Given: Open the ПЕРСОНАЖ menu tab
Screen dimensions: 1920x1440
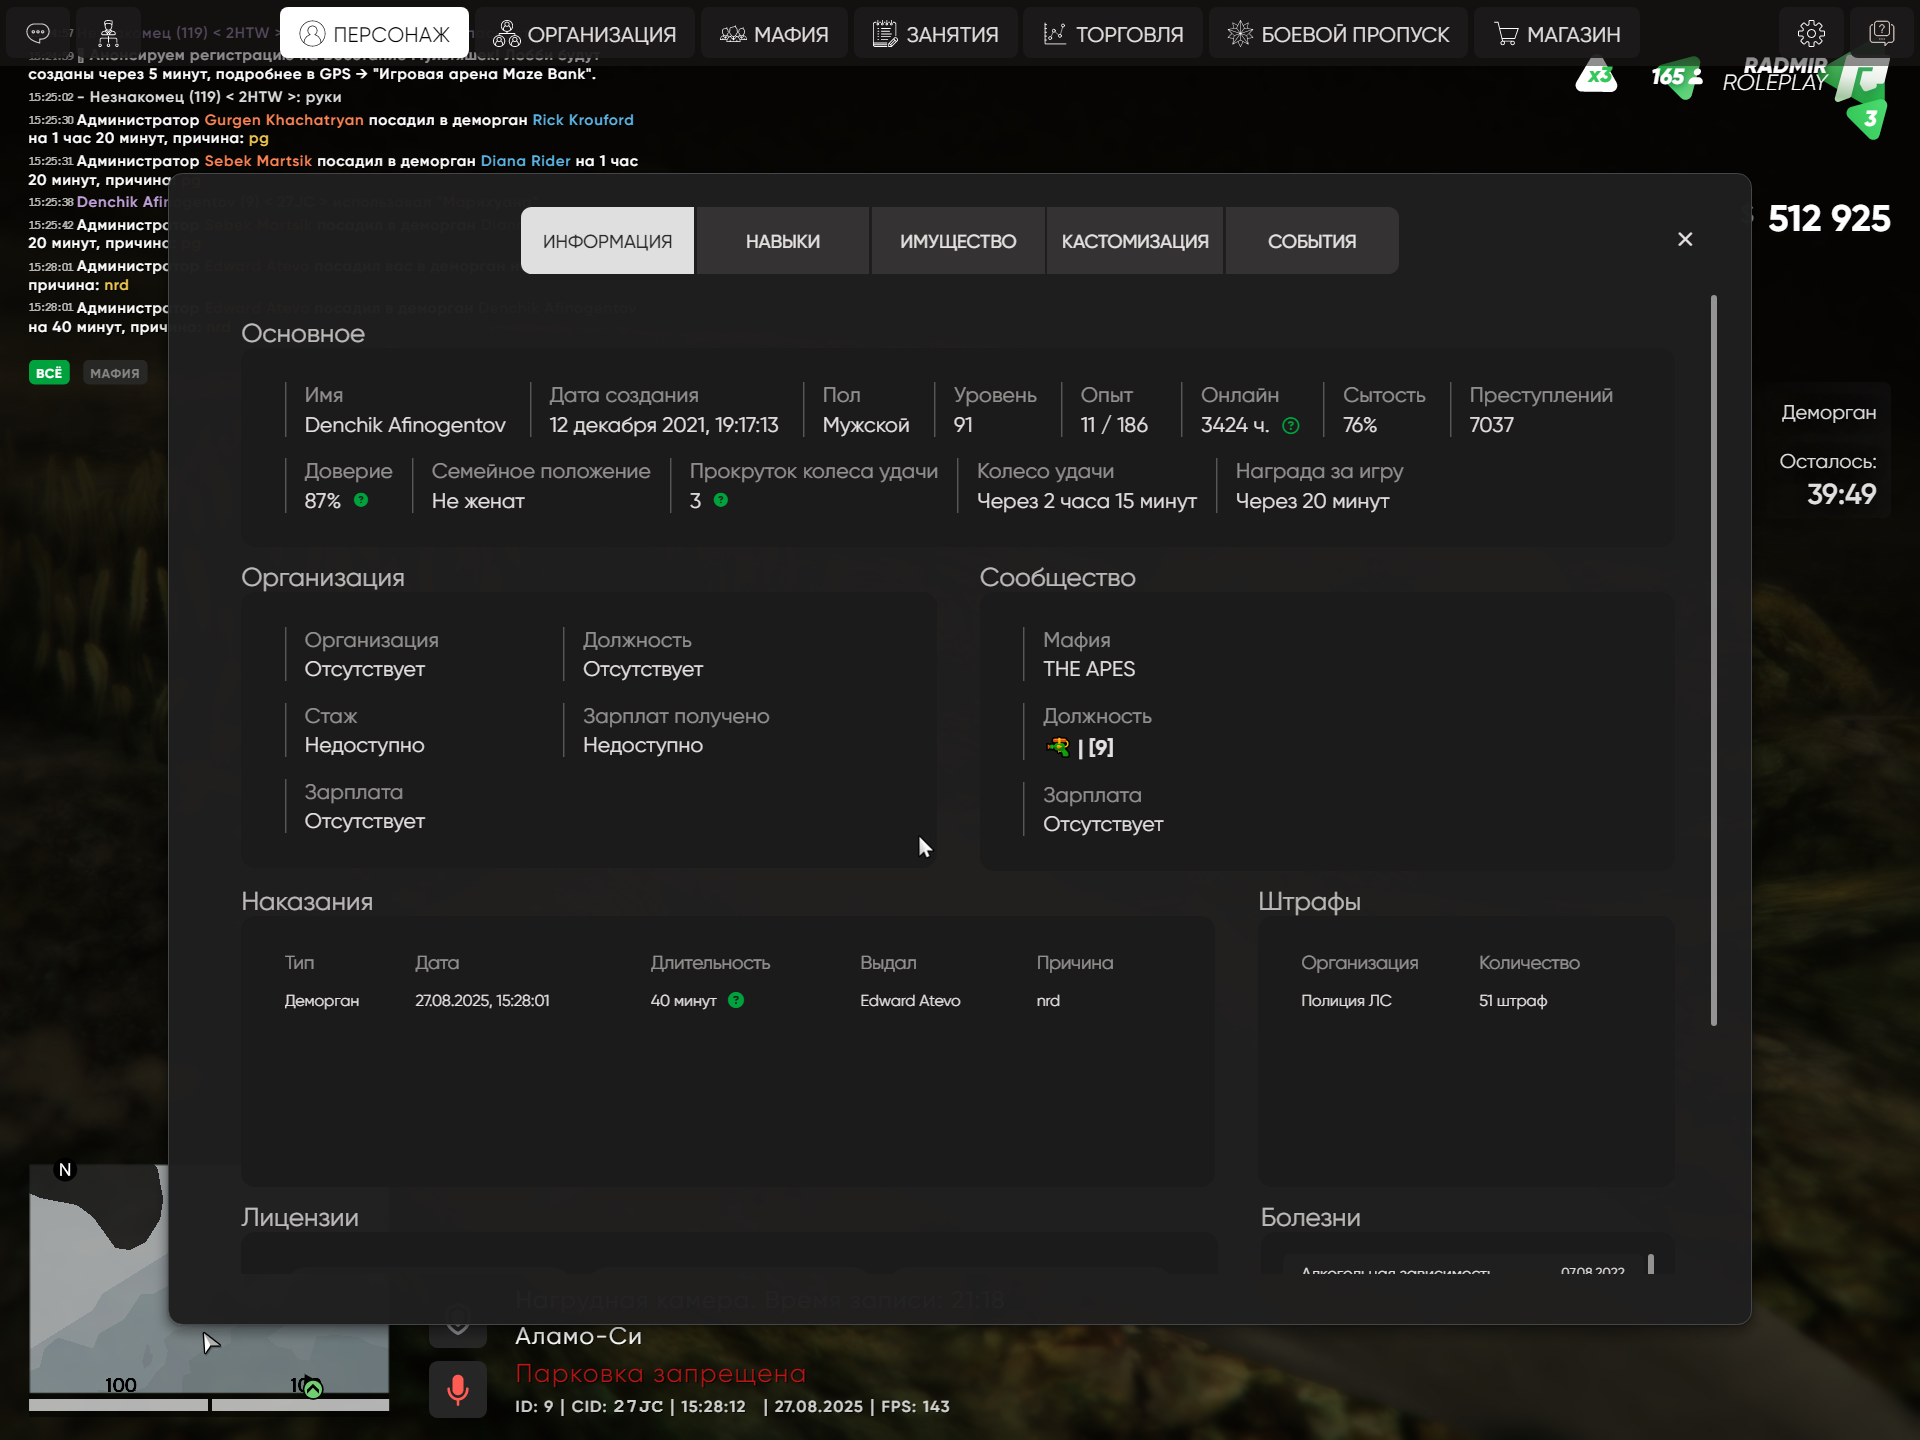Looking at the screenshot, I should (x=374, y=34).
